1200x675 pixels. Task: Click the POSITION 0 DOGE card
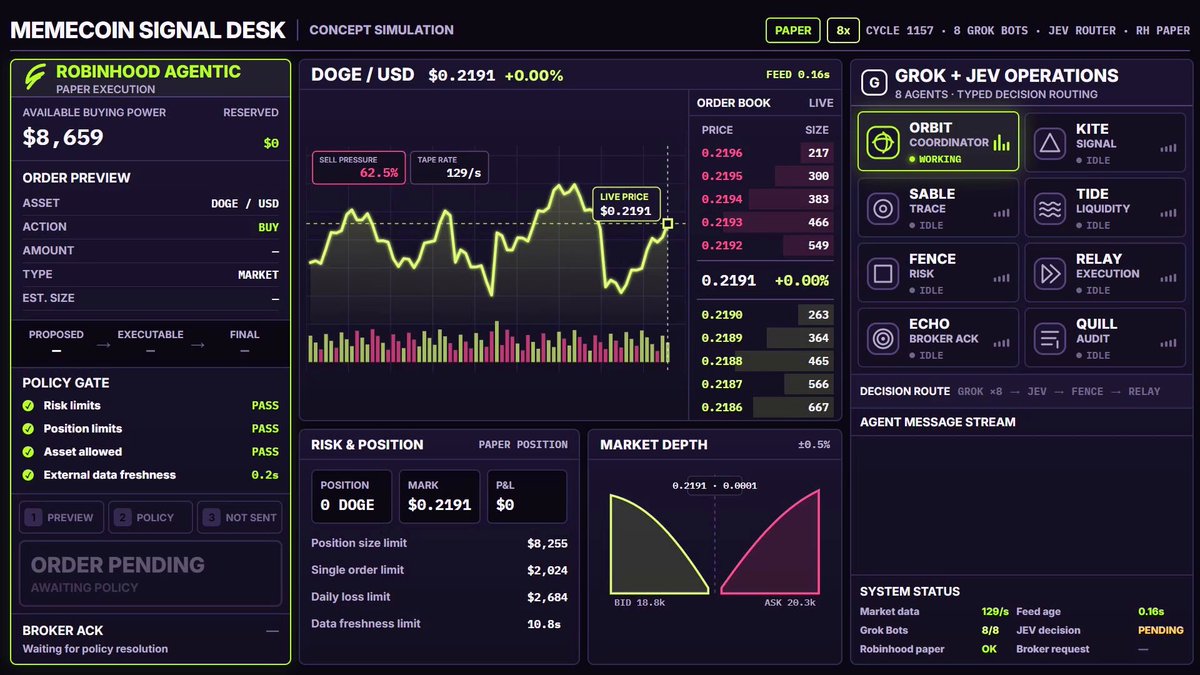tap(352, 497)
